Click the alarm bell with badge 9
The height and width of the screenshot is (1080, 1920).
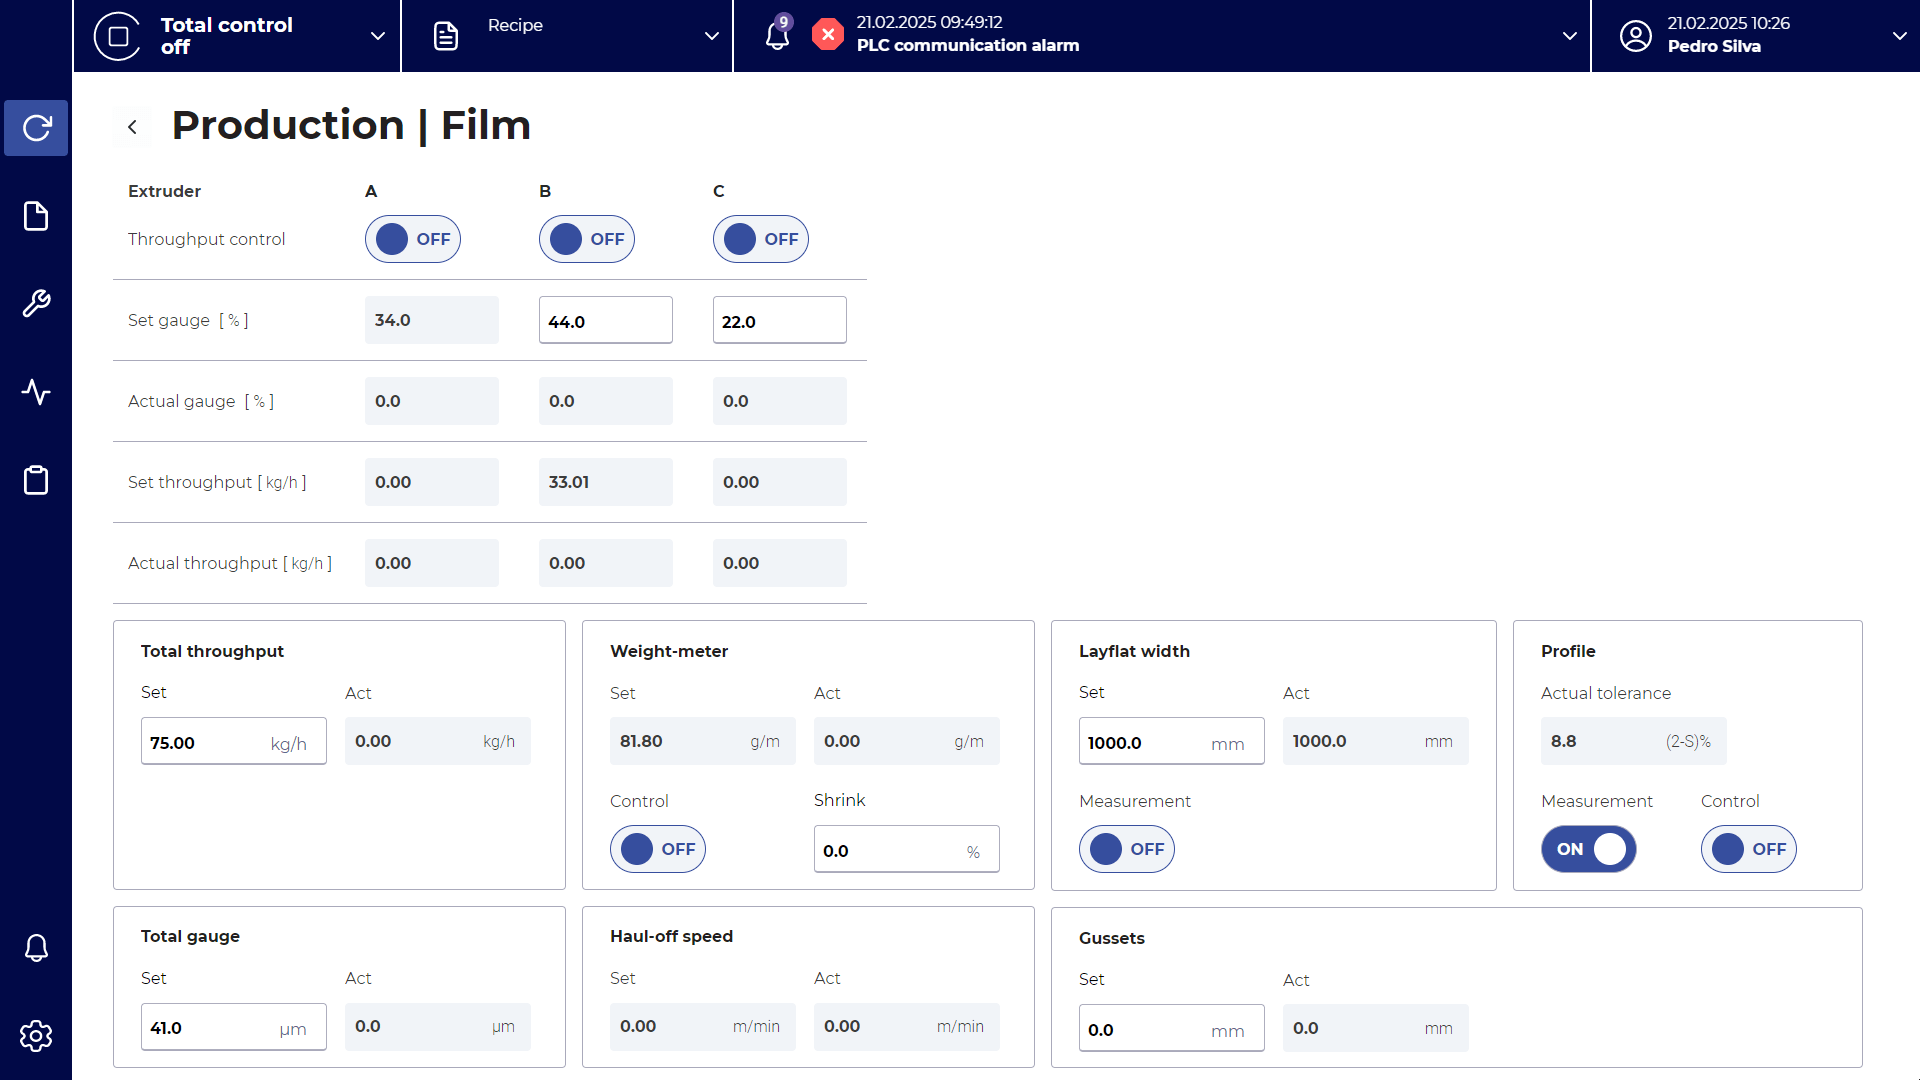(778, 35)
